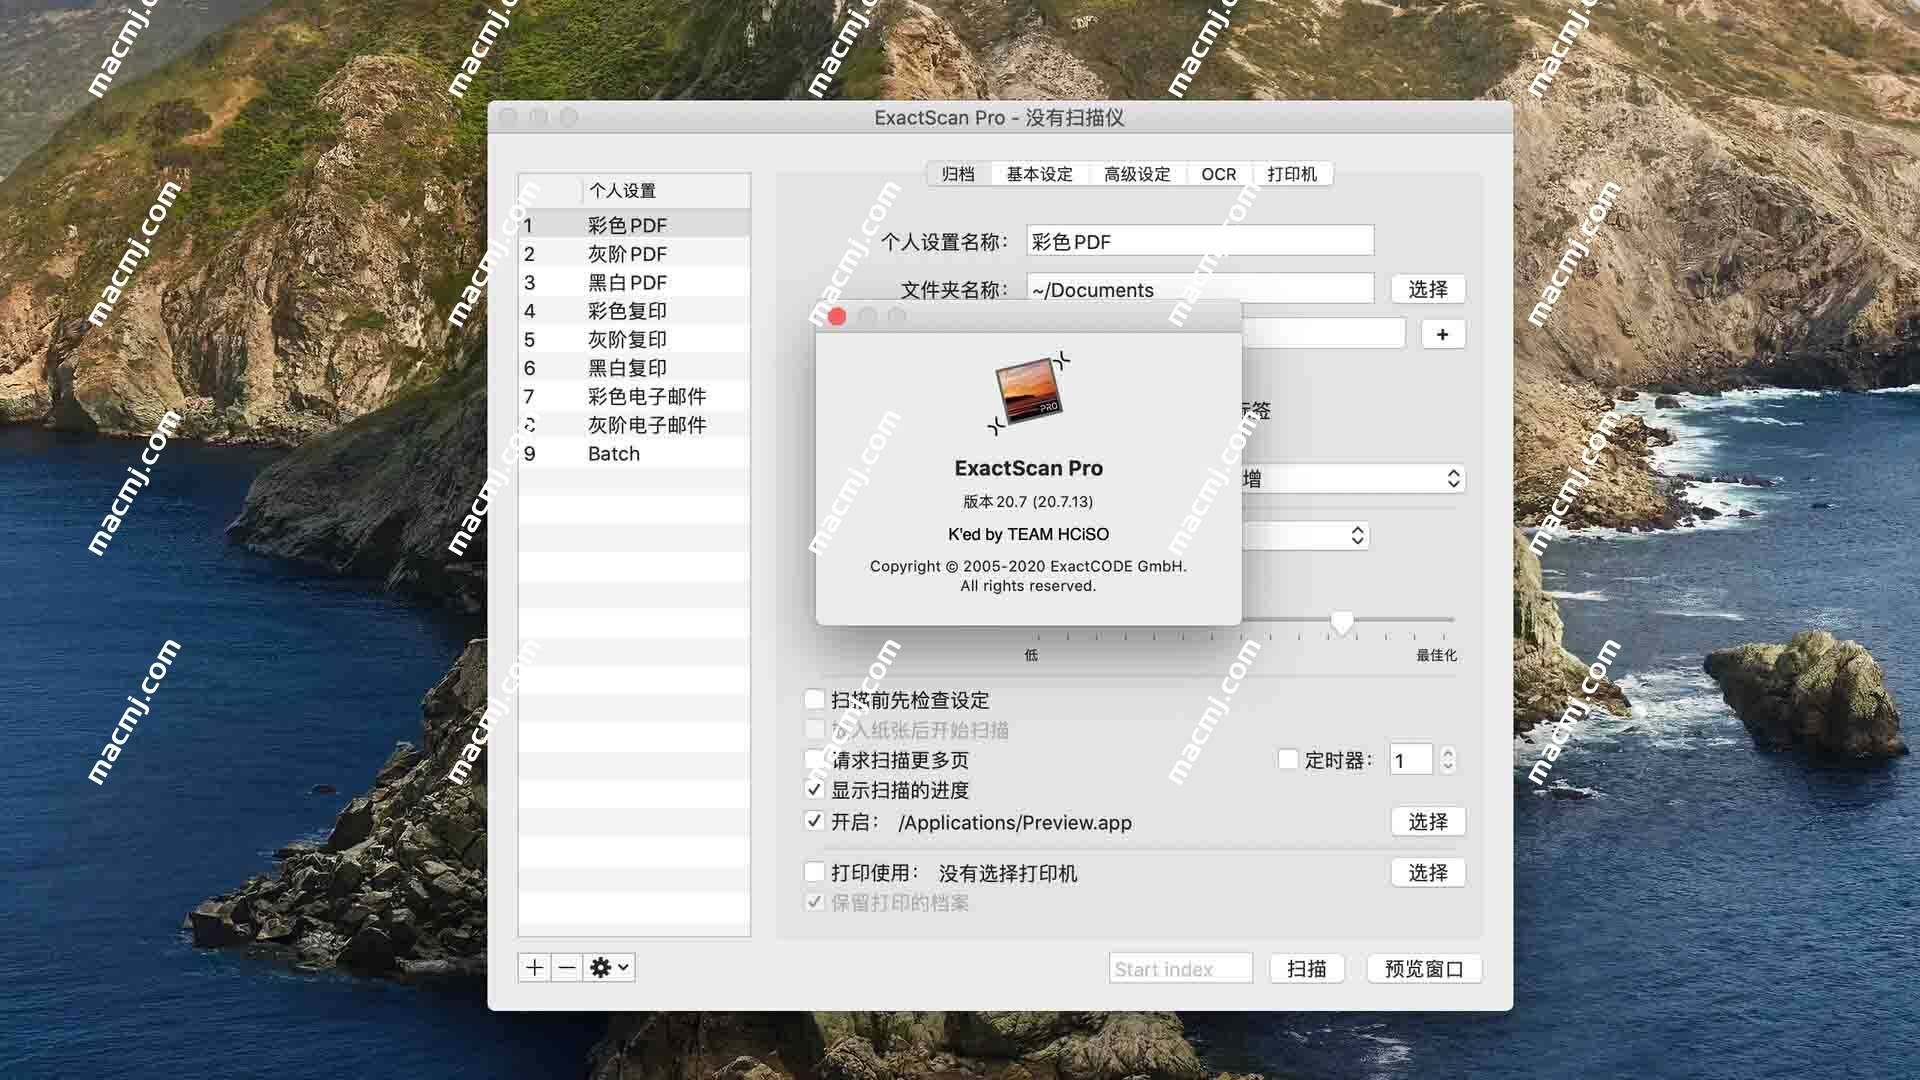Close the About ExactScan Pro dialog

coord(837,316)
